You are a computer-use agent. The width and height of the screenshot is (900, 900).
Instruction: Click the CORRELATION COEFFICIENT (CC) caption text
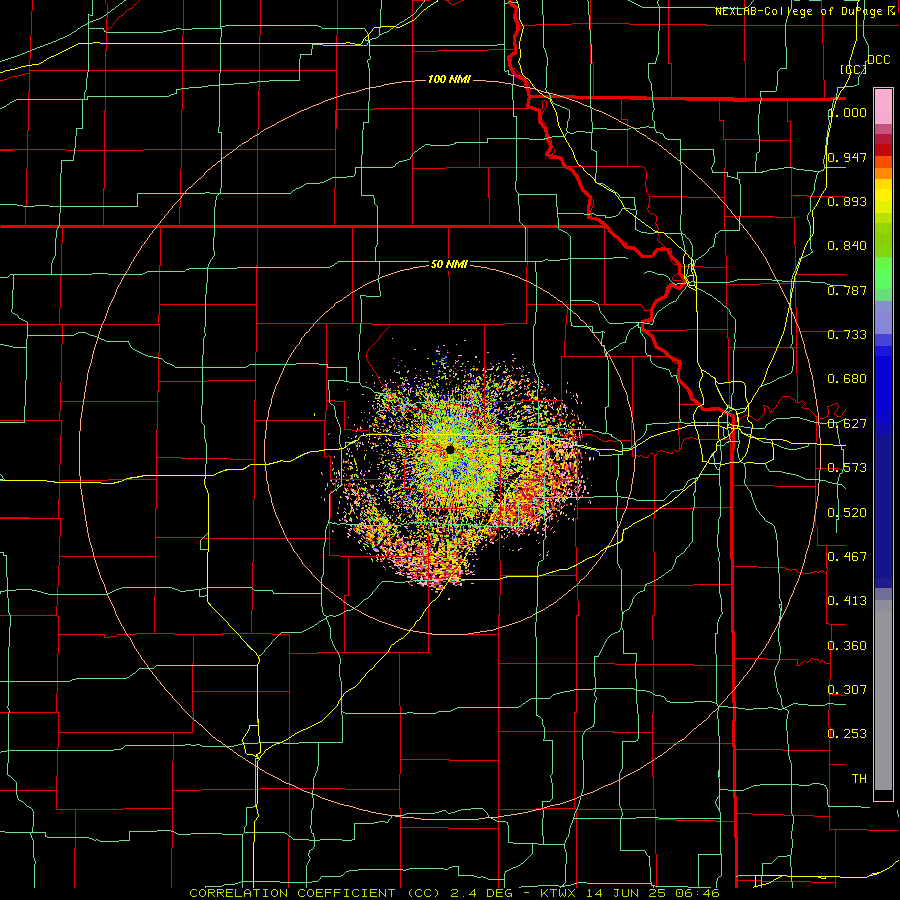(x=315, y=893)
